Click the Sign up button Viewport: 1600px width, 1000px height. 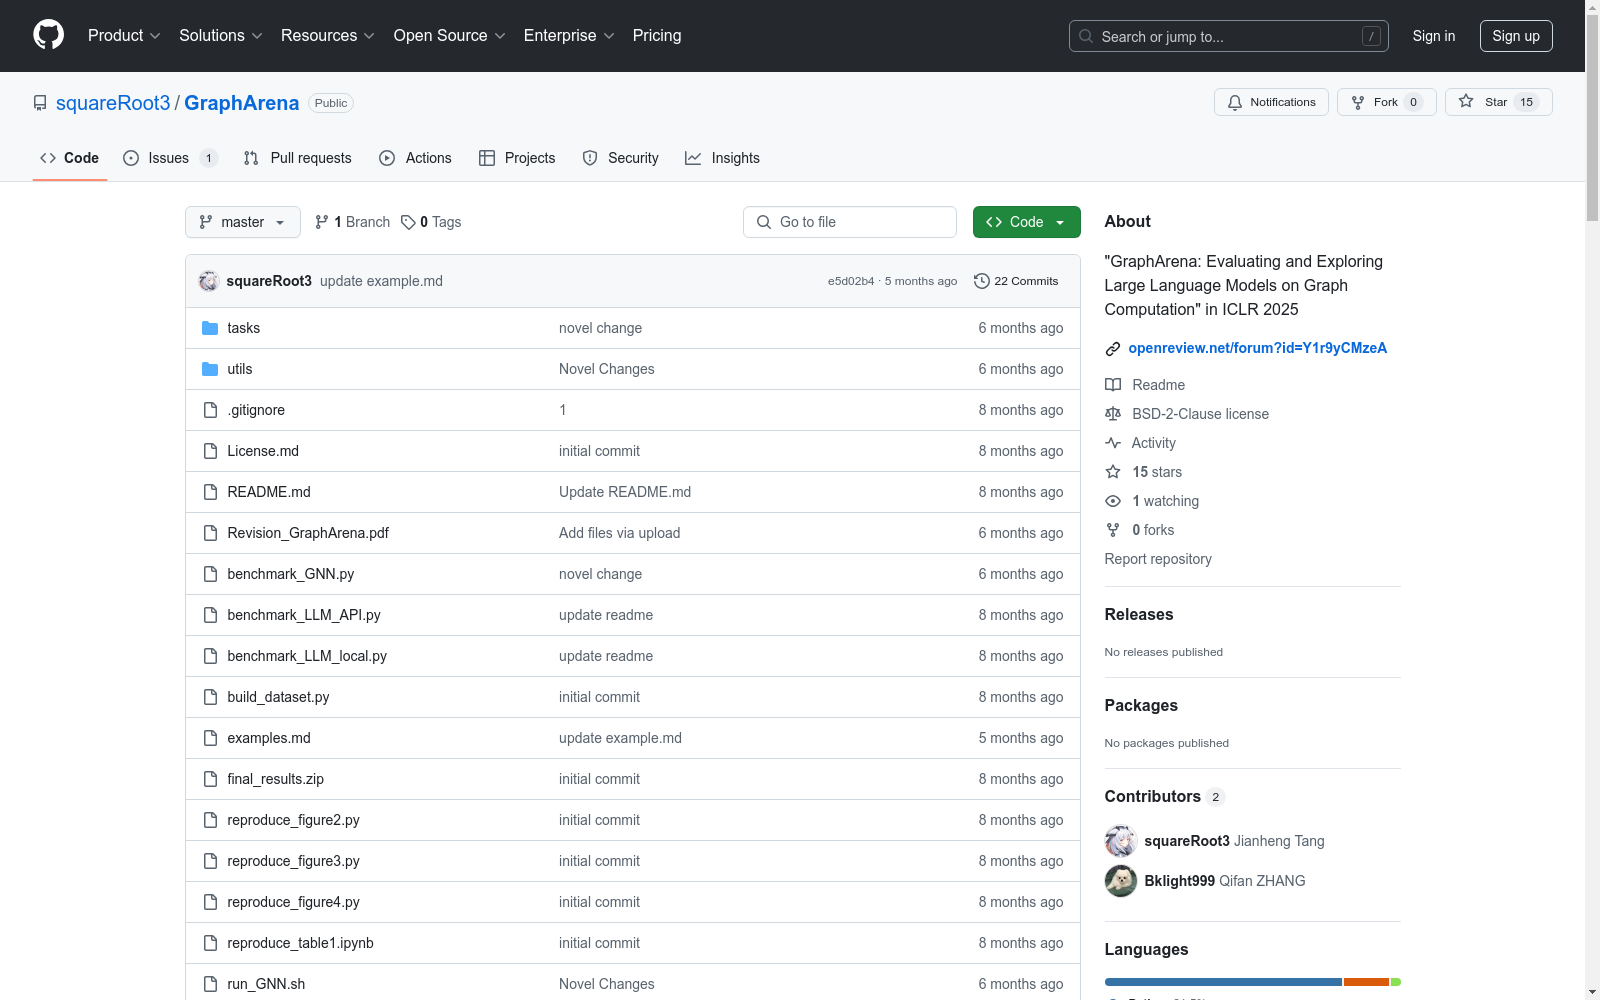point(1516,36)
